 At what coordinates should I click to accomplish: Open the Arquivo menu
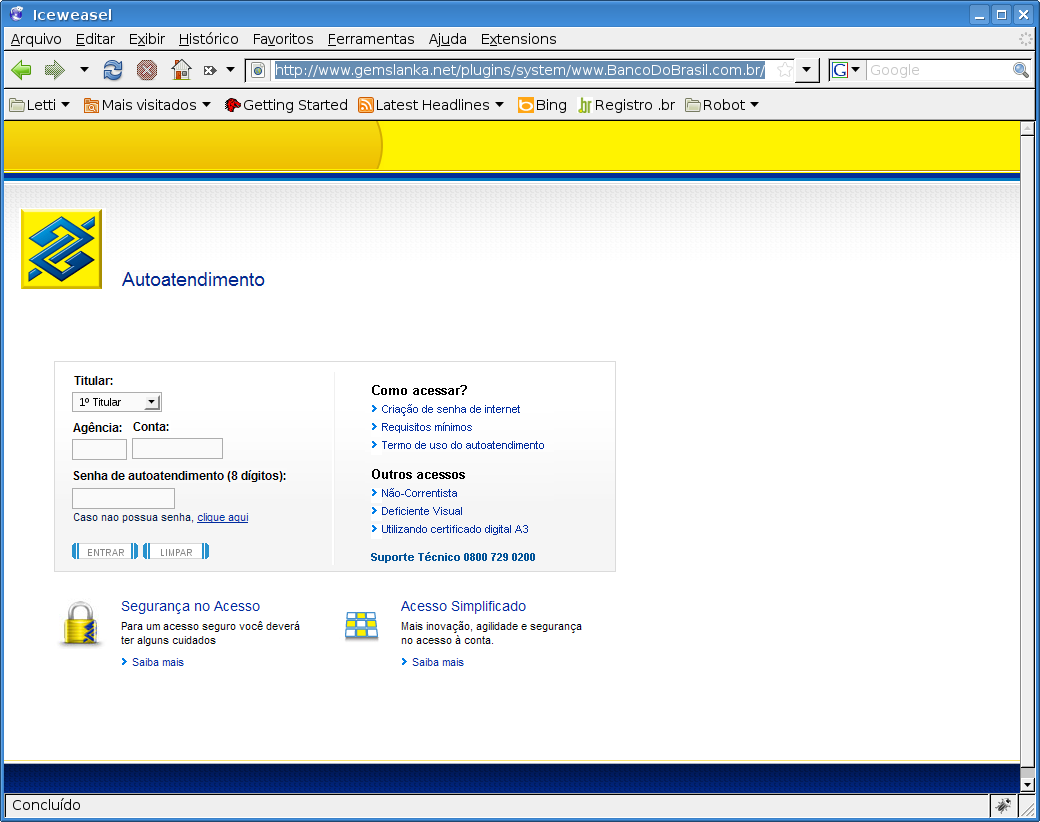tap(36, 39)
